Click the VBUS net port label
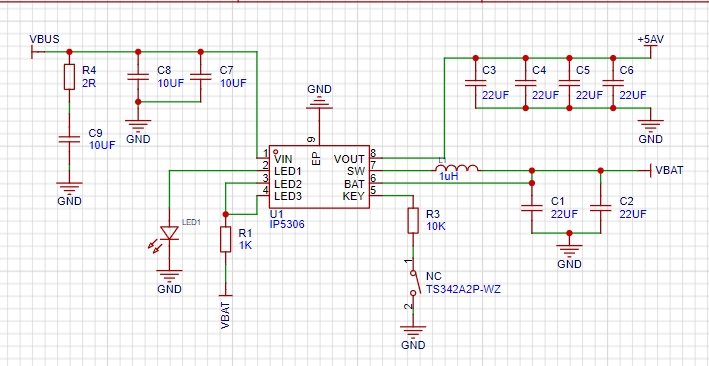This screenshot has width=709, height=366. tap(44, 39)
